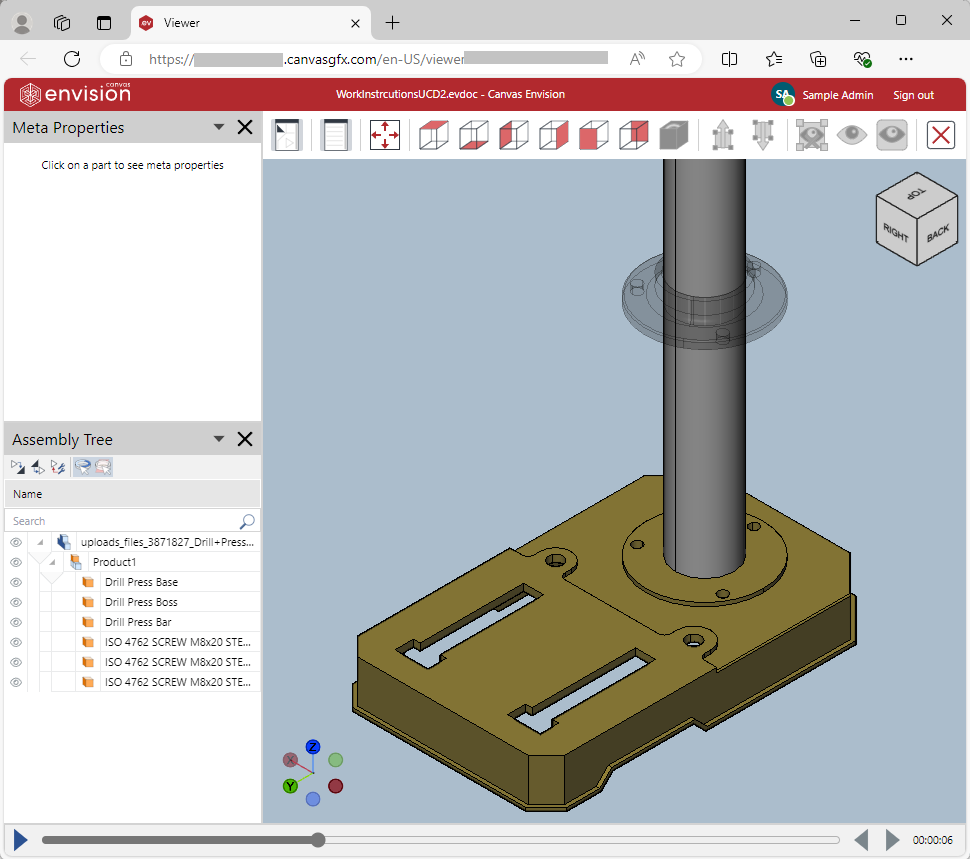Click the Sign out link

913,95
